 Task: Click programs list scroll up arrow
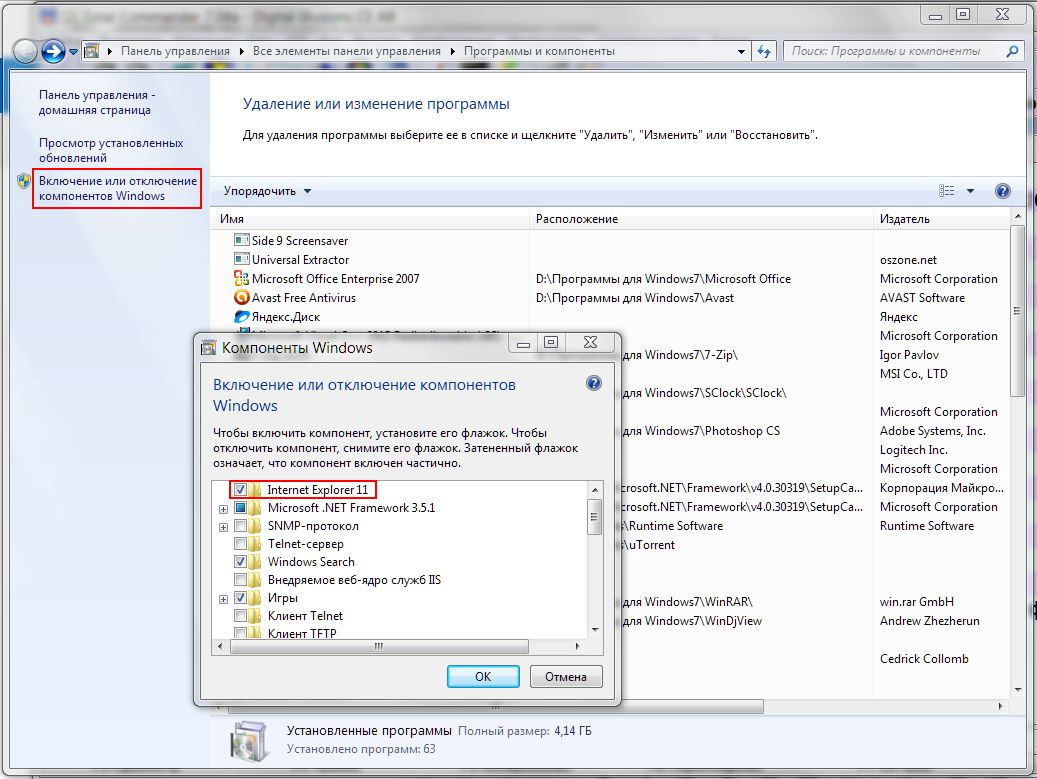pos(1018,216)
